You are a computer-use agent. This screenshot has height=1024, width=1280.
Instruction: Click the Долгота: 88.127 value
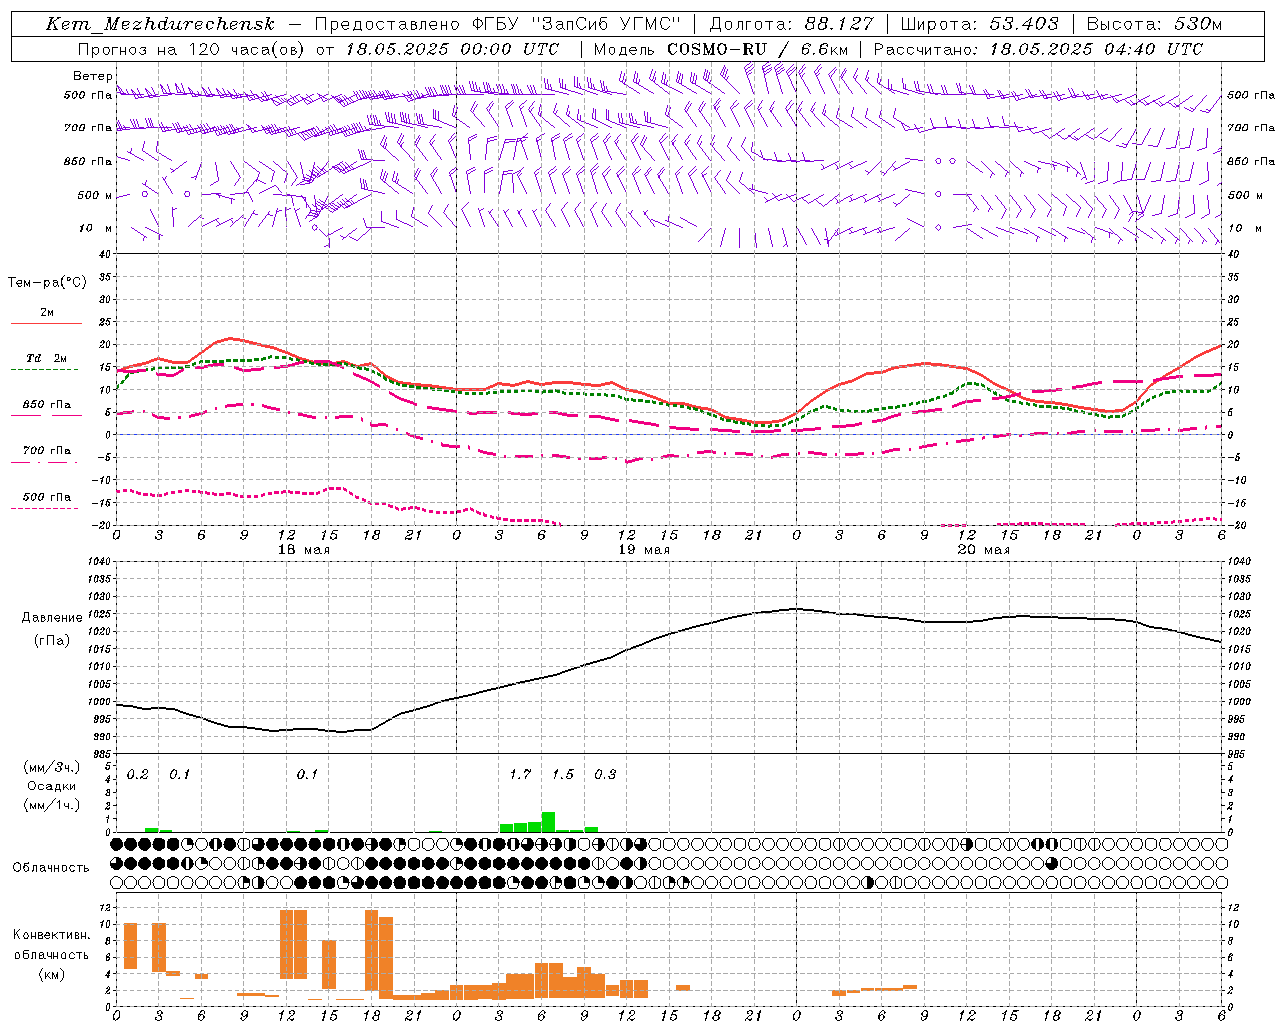click(x=791, y=24)
